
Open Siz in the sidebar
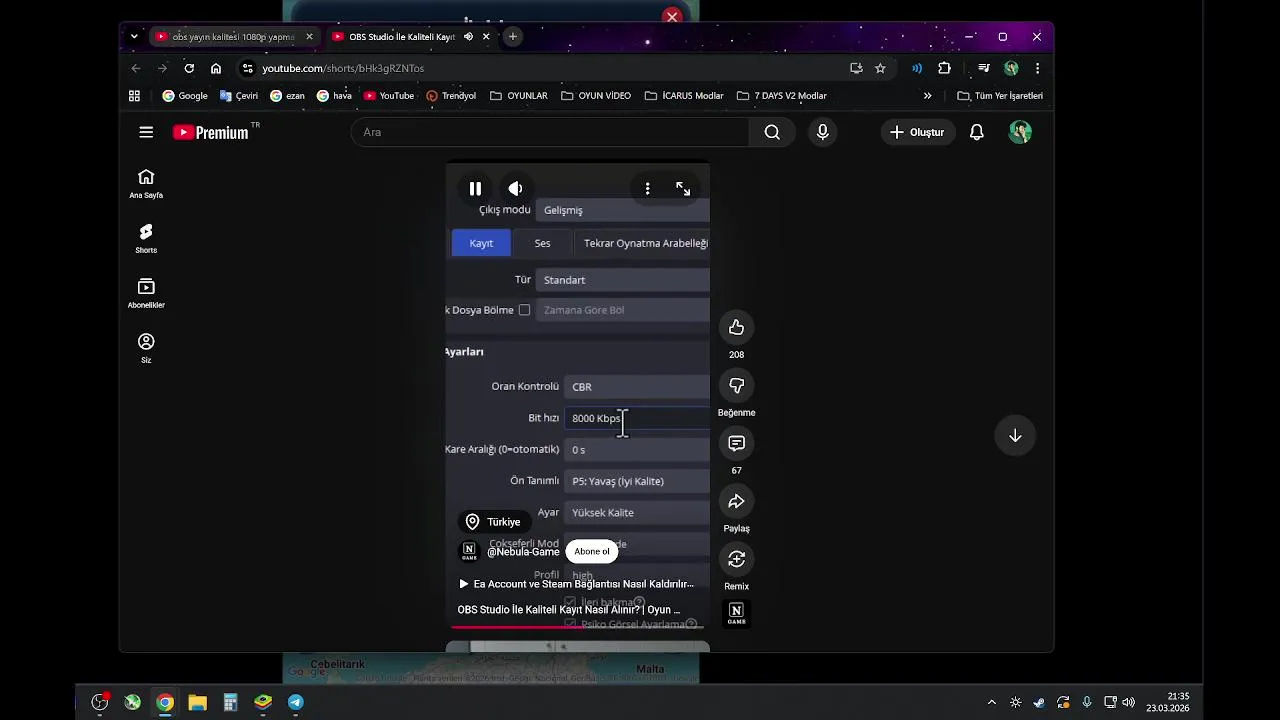(x=146, y=349)
